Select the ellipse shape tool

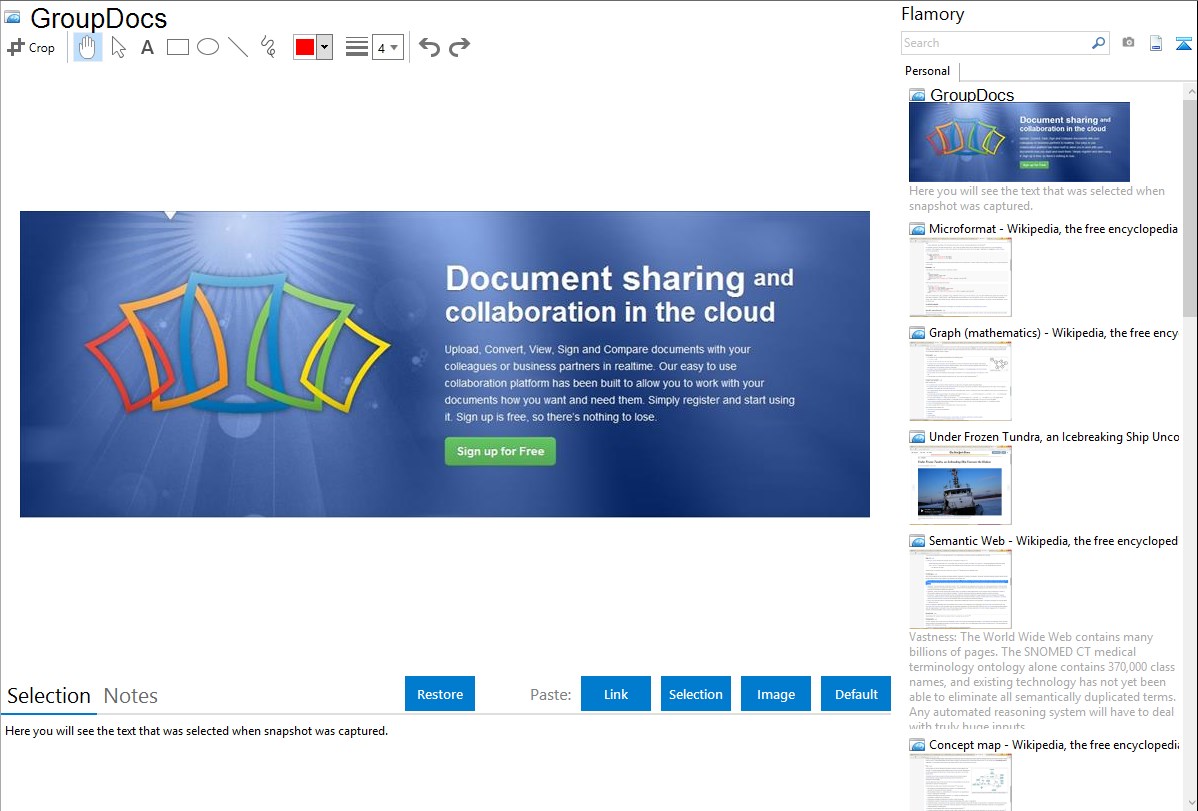pos(208,47)
